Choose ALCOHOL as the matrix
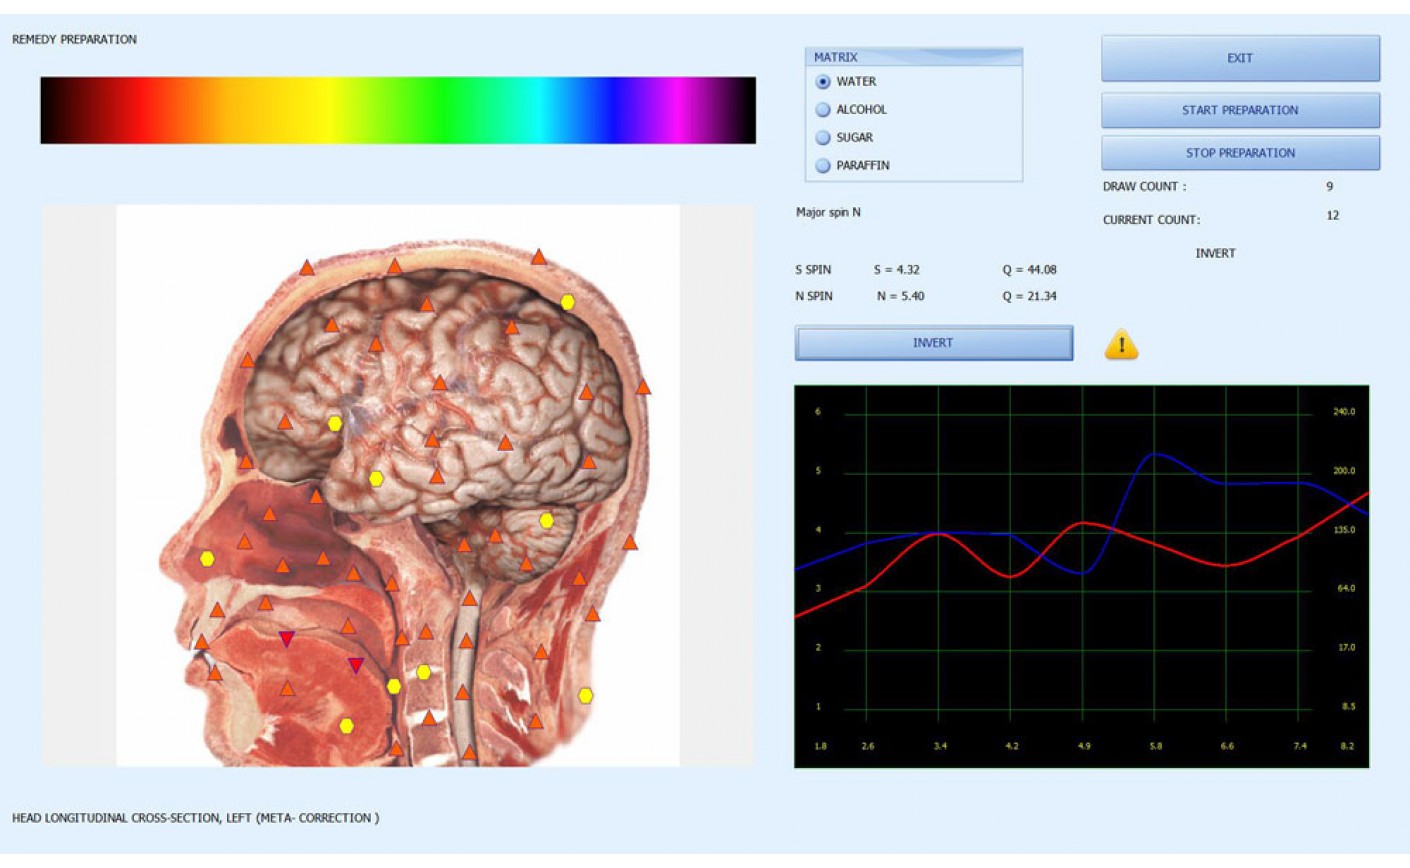This screenshot has width=1410, height=868. (x=823, y=110)
